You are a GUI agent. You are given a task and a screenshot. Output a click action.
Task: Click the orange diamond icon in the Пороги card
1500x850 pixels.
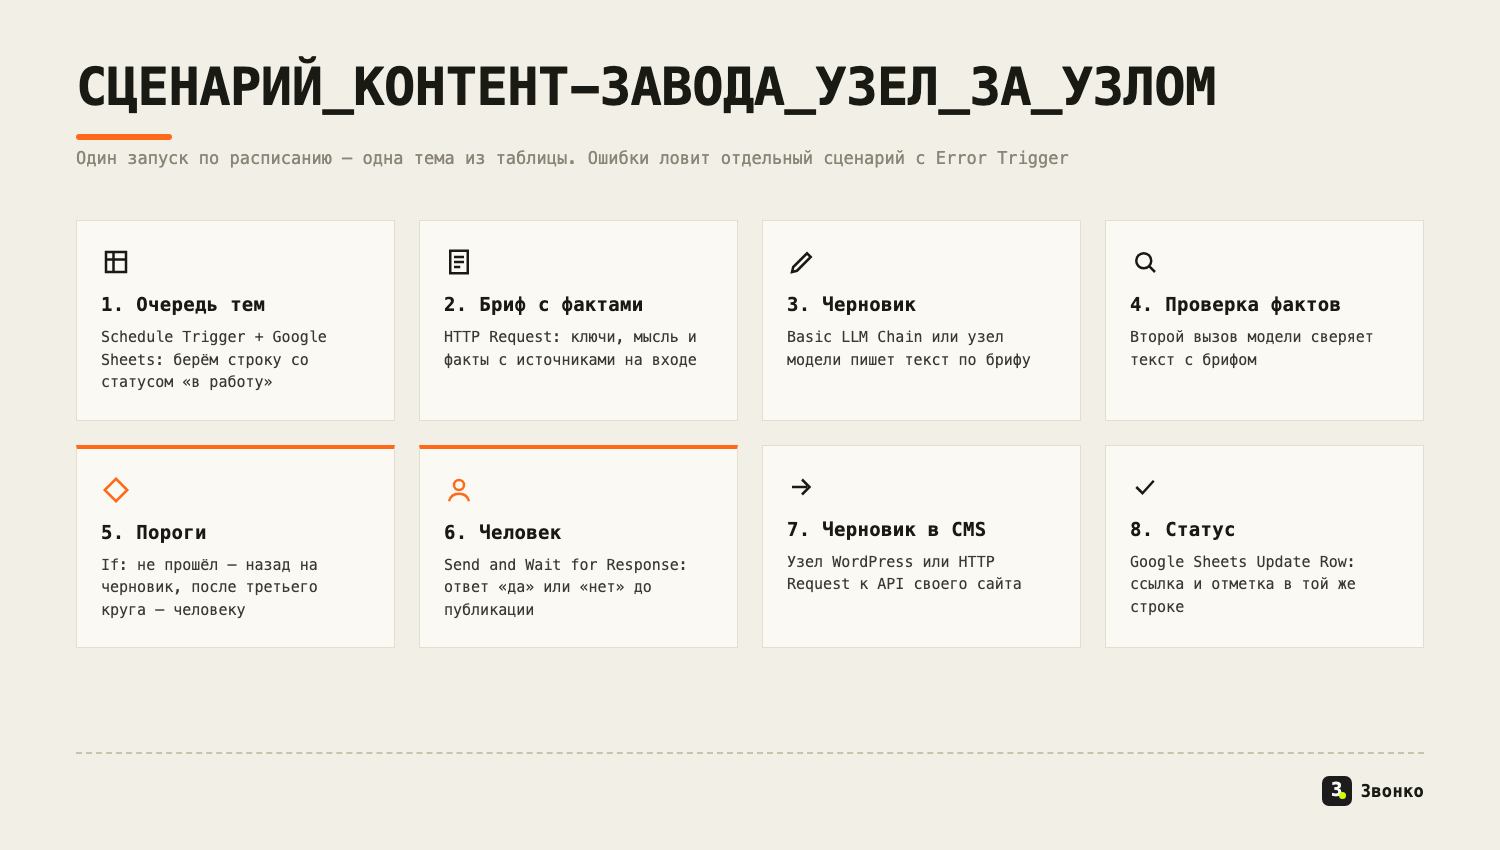[x=116, y=490]
